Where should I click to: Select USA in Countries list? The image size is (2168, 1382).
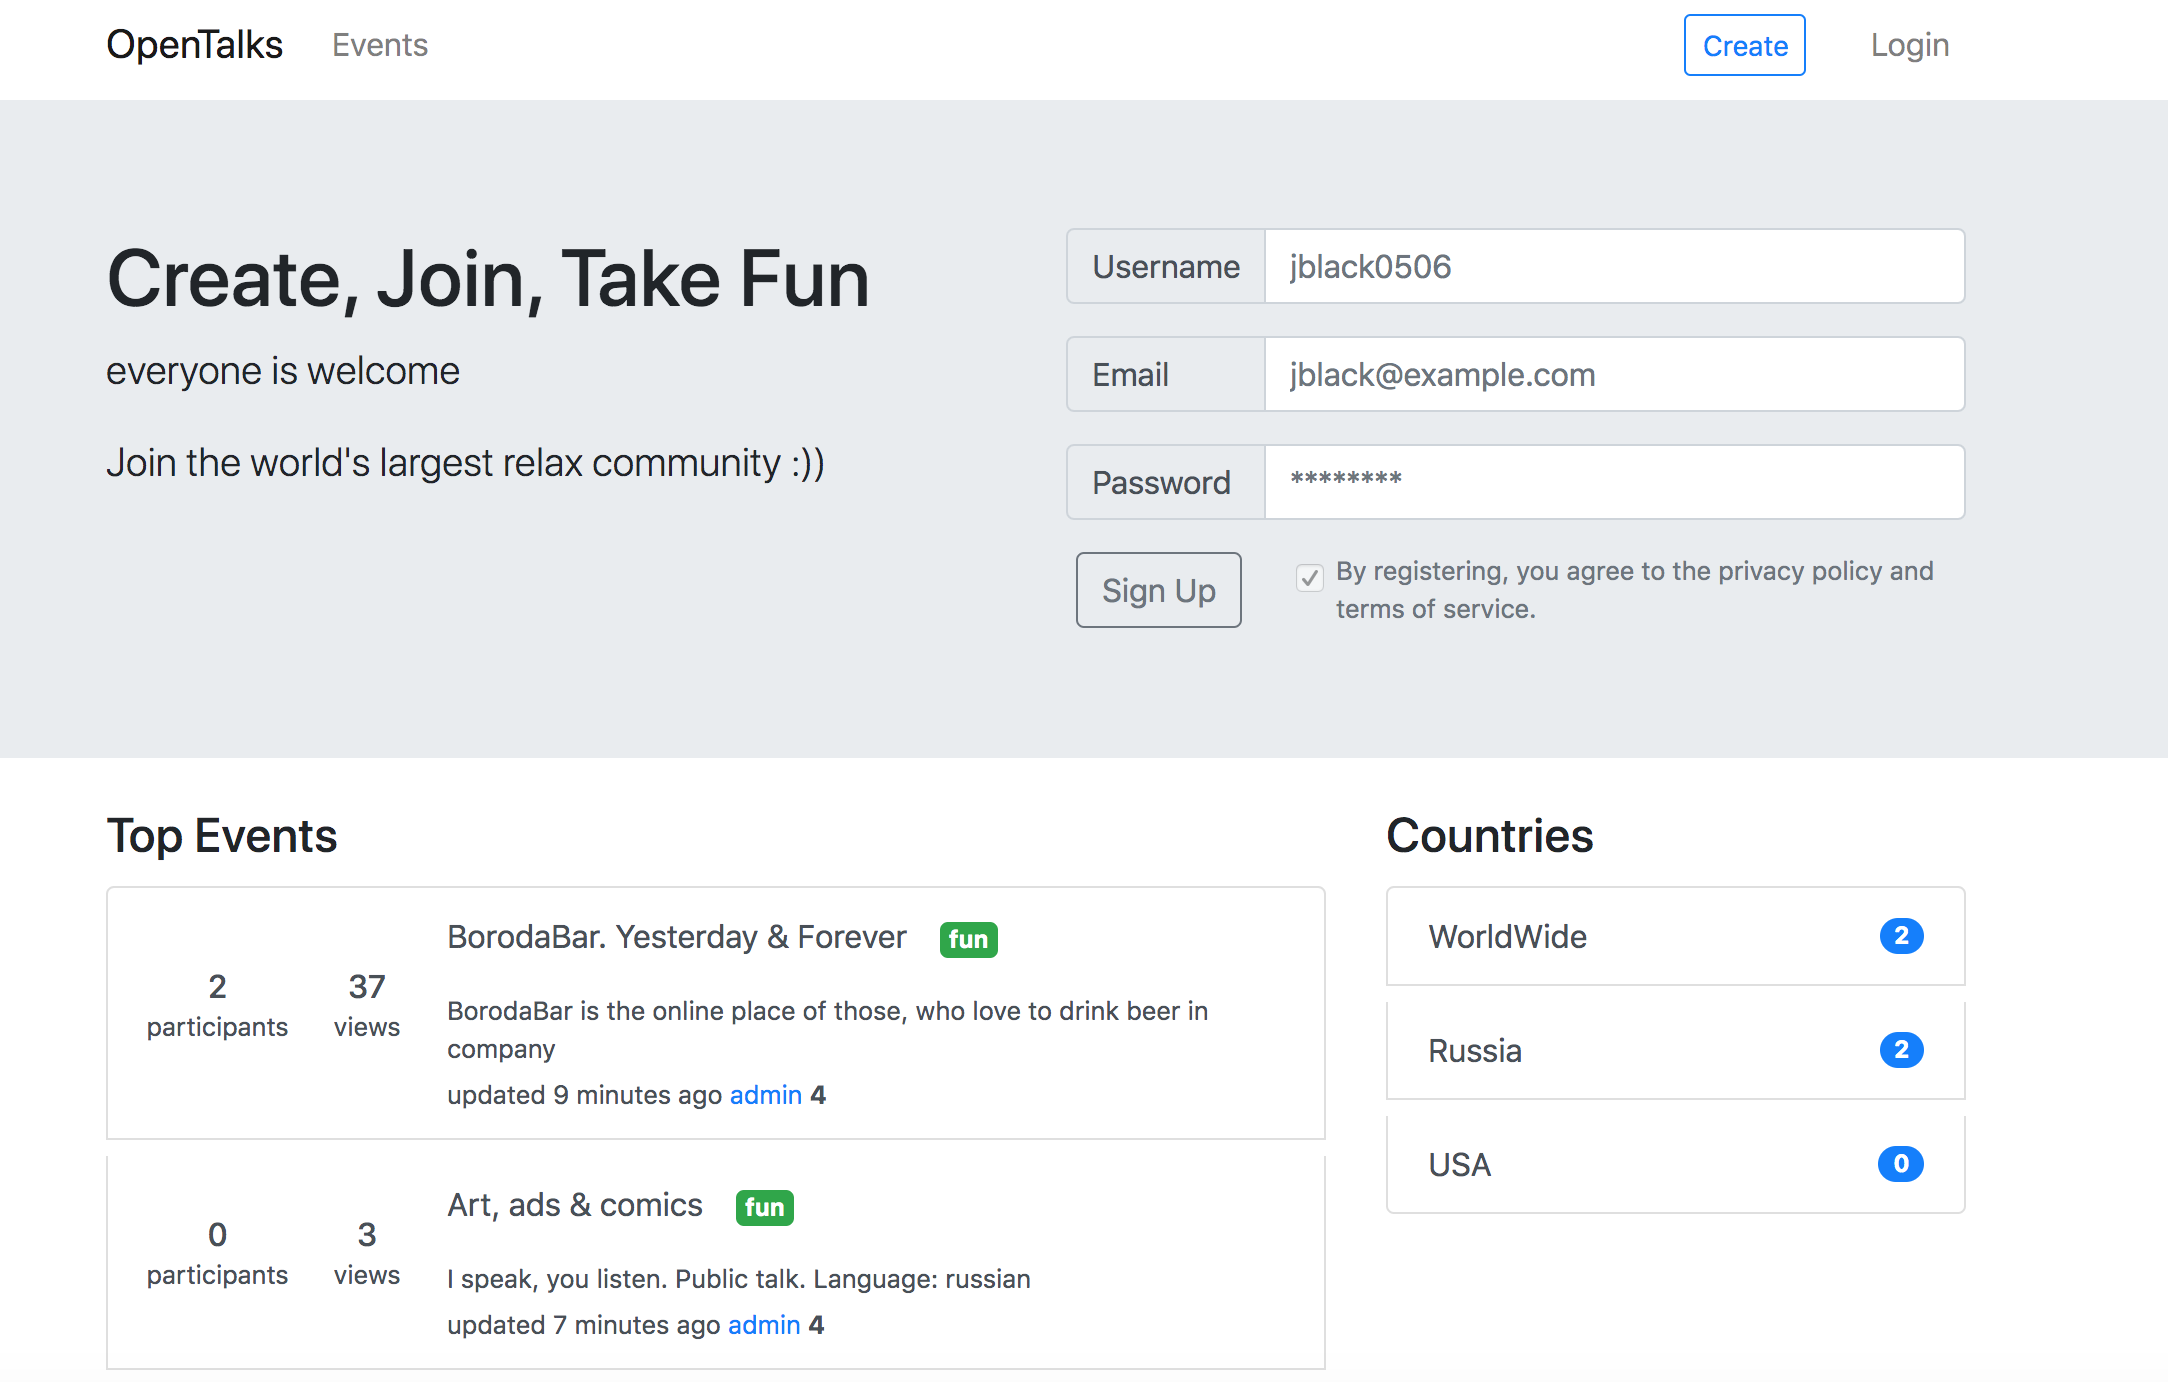coord(1459,1165)
